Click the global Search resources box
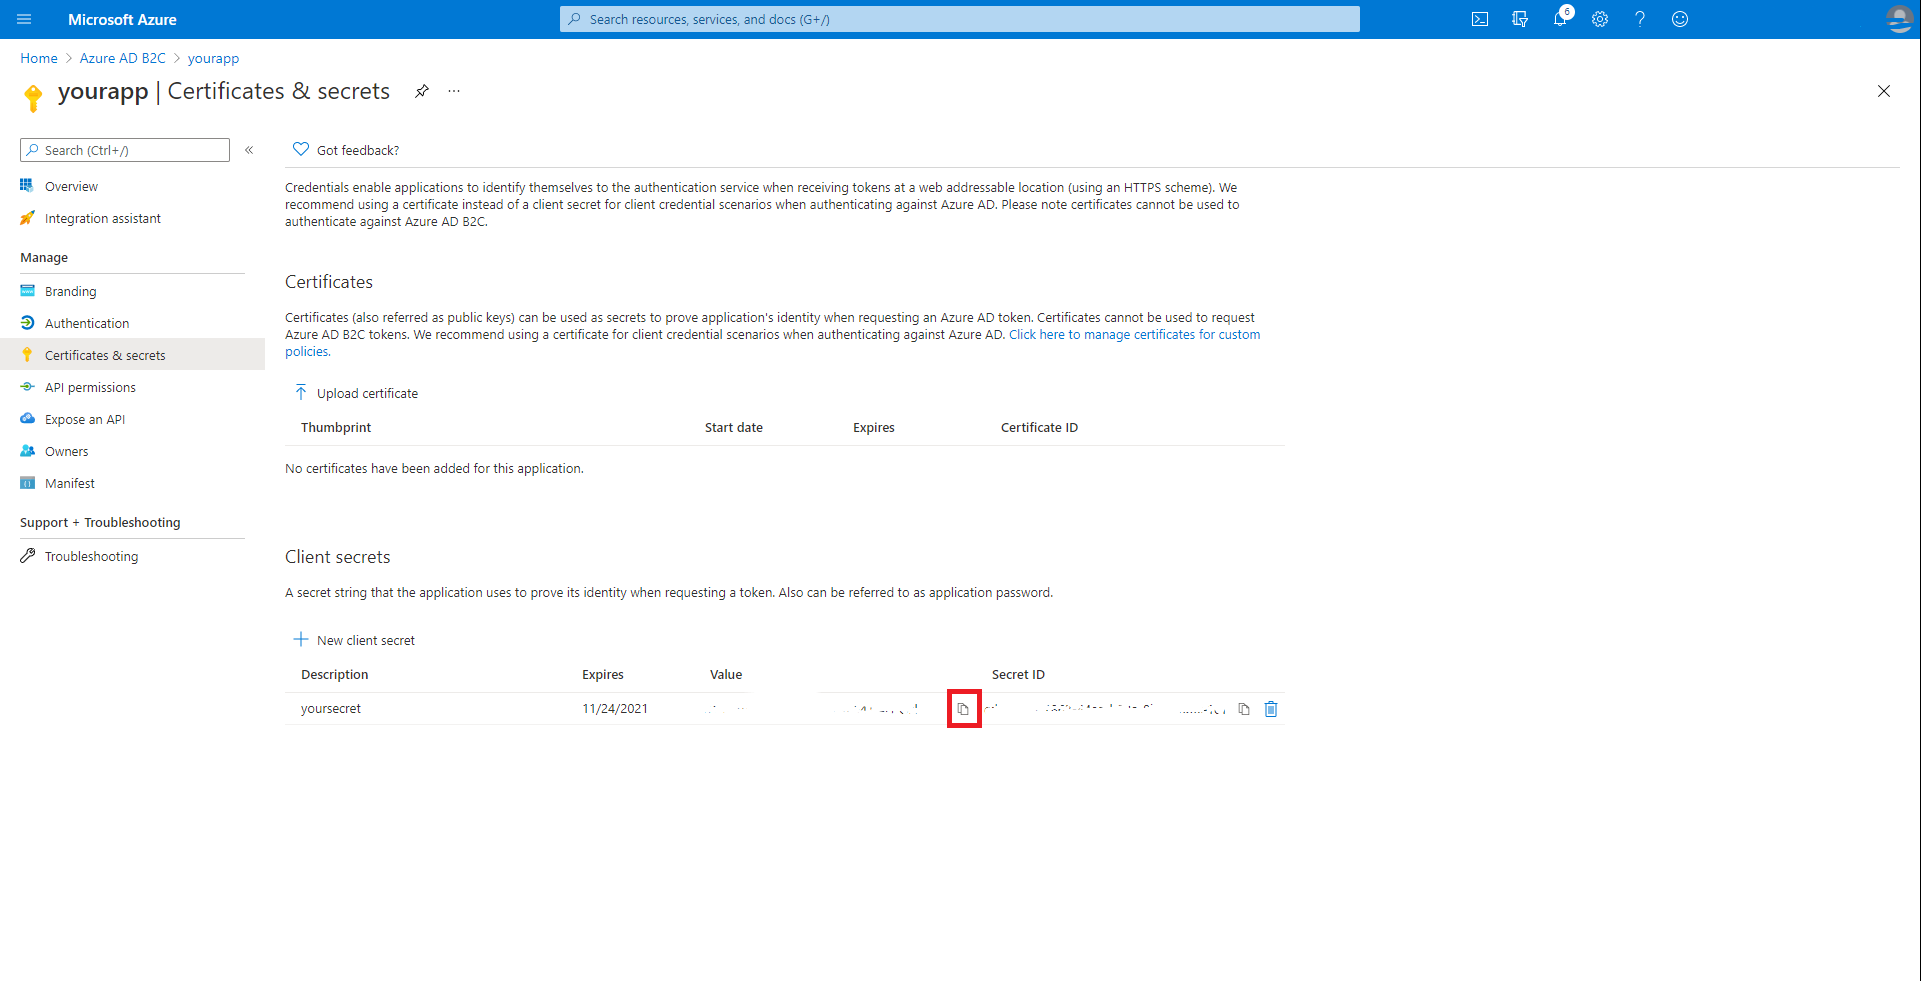 [x=960, y=19]
